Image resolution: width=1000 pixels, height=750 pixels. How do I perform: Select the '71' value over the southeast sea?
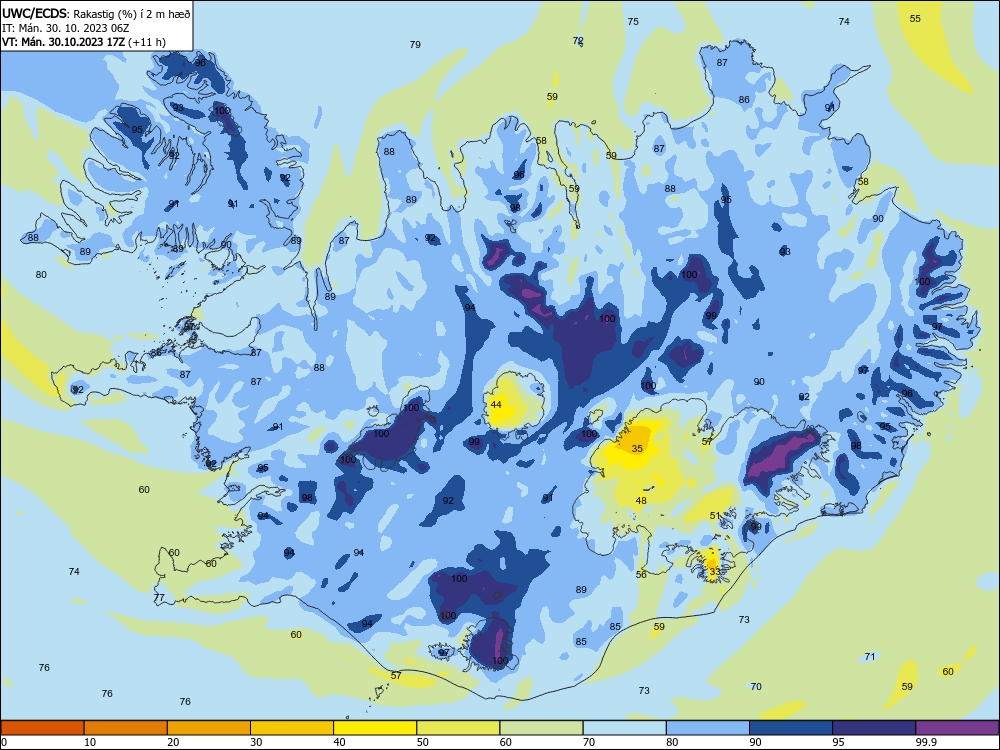[870, 656]
